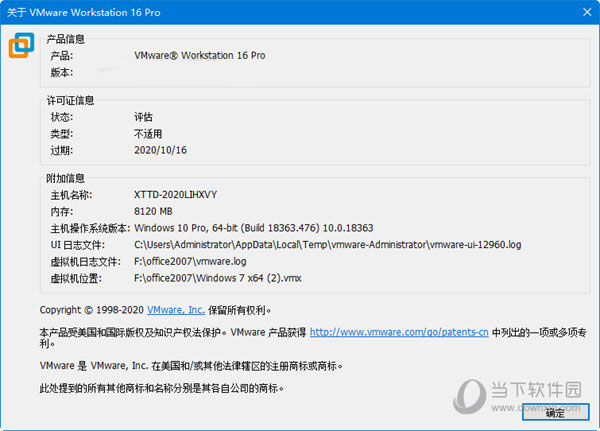The height and width of the screenshot is (431, 600).
Task: Select license status value 评估
Action: coord(143,117)
